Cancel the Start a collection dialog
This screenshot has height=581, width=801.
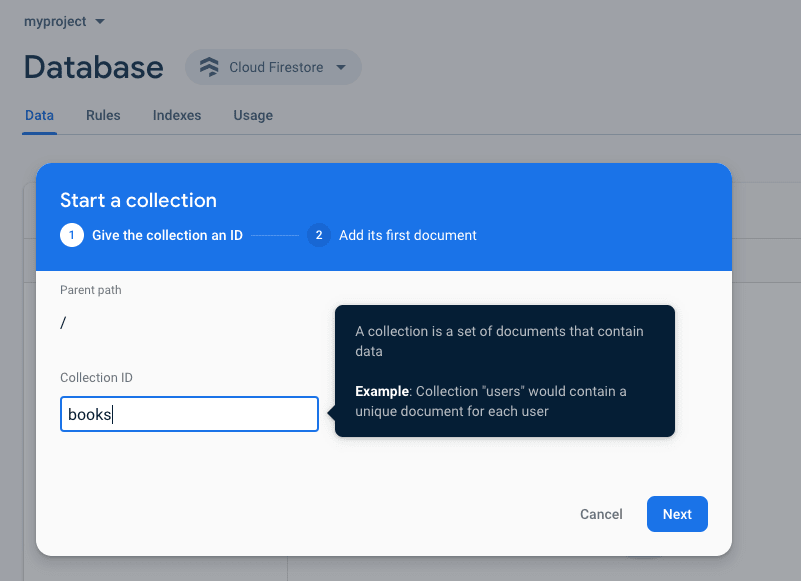pyautogui.click(x=601, y=514)
